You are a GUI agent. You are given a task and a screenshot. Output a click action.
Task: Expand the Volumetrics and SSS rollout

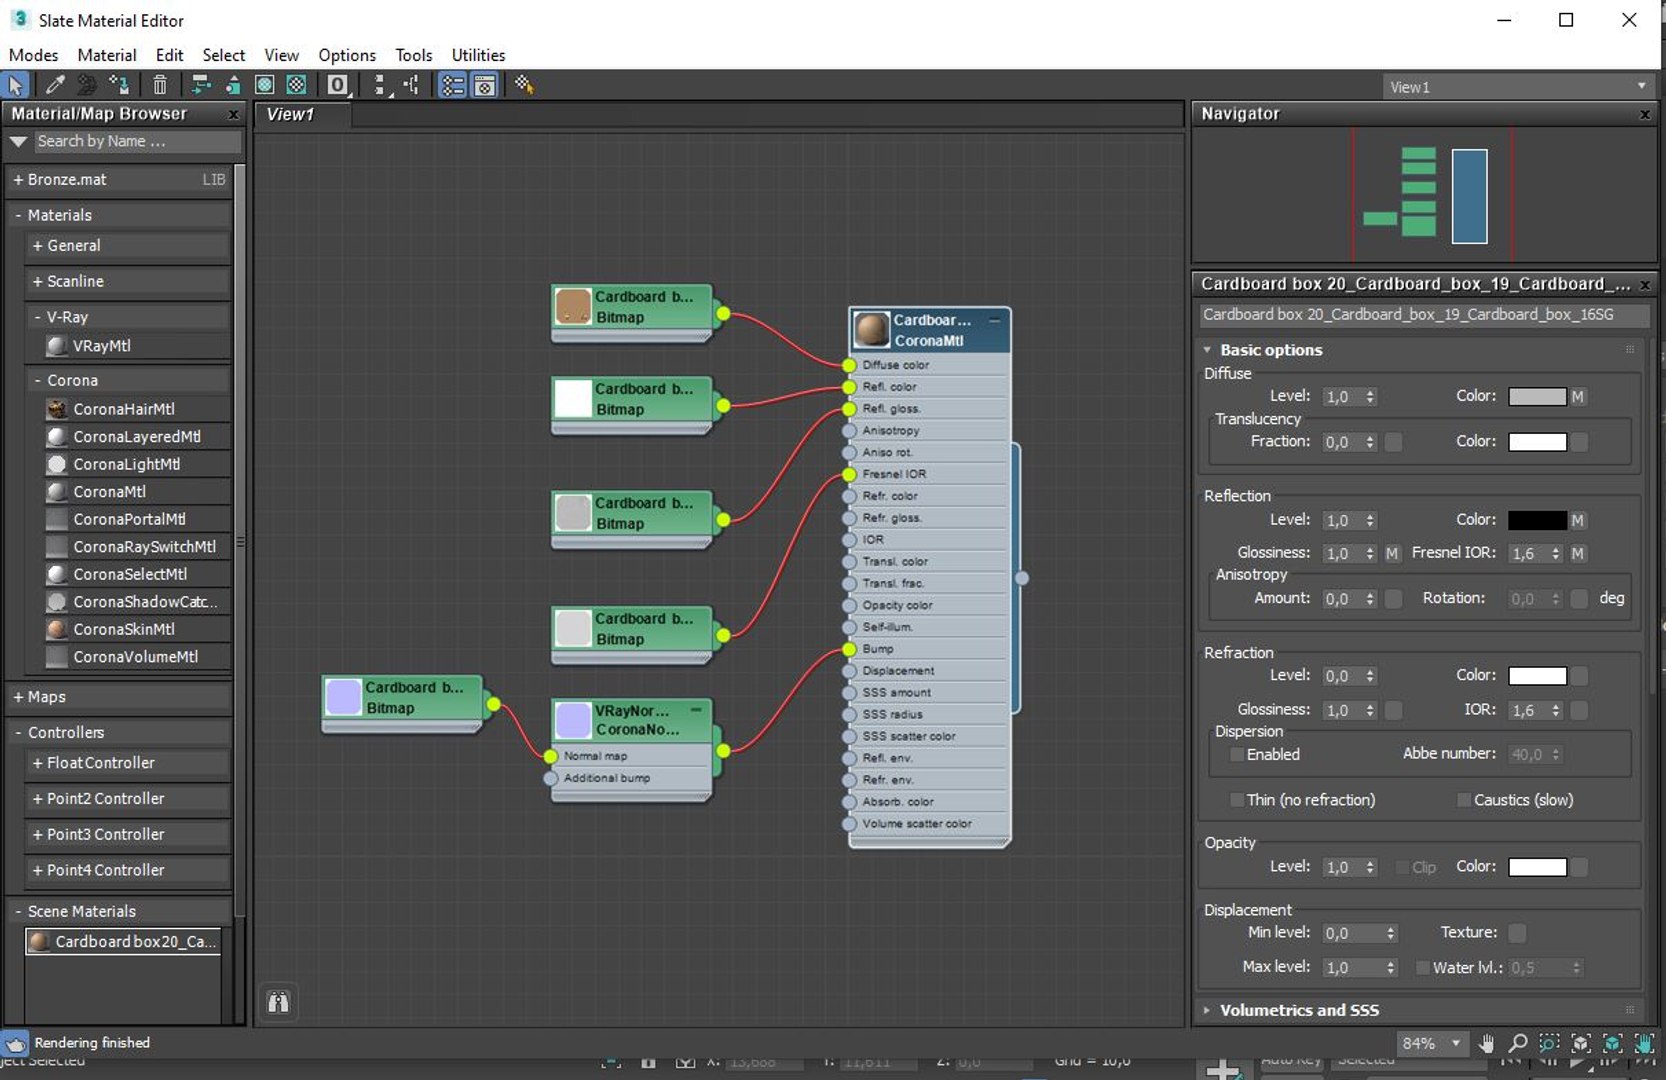(1299, 1011)
